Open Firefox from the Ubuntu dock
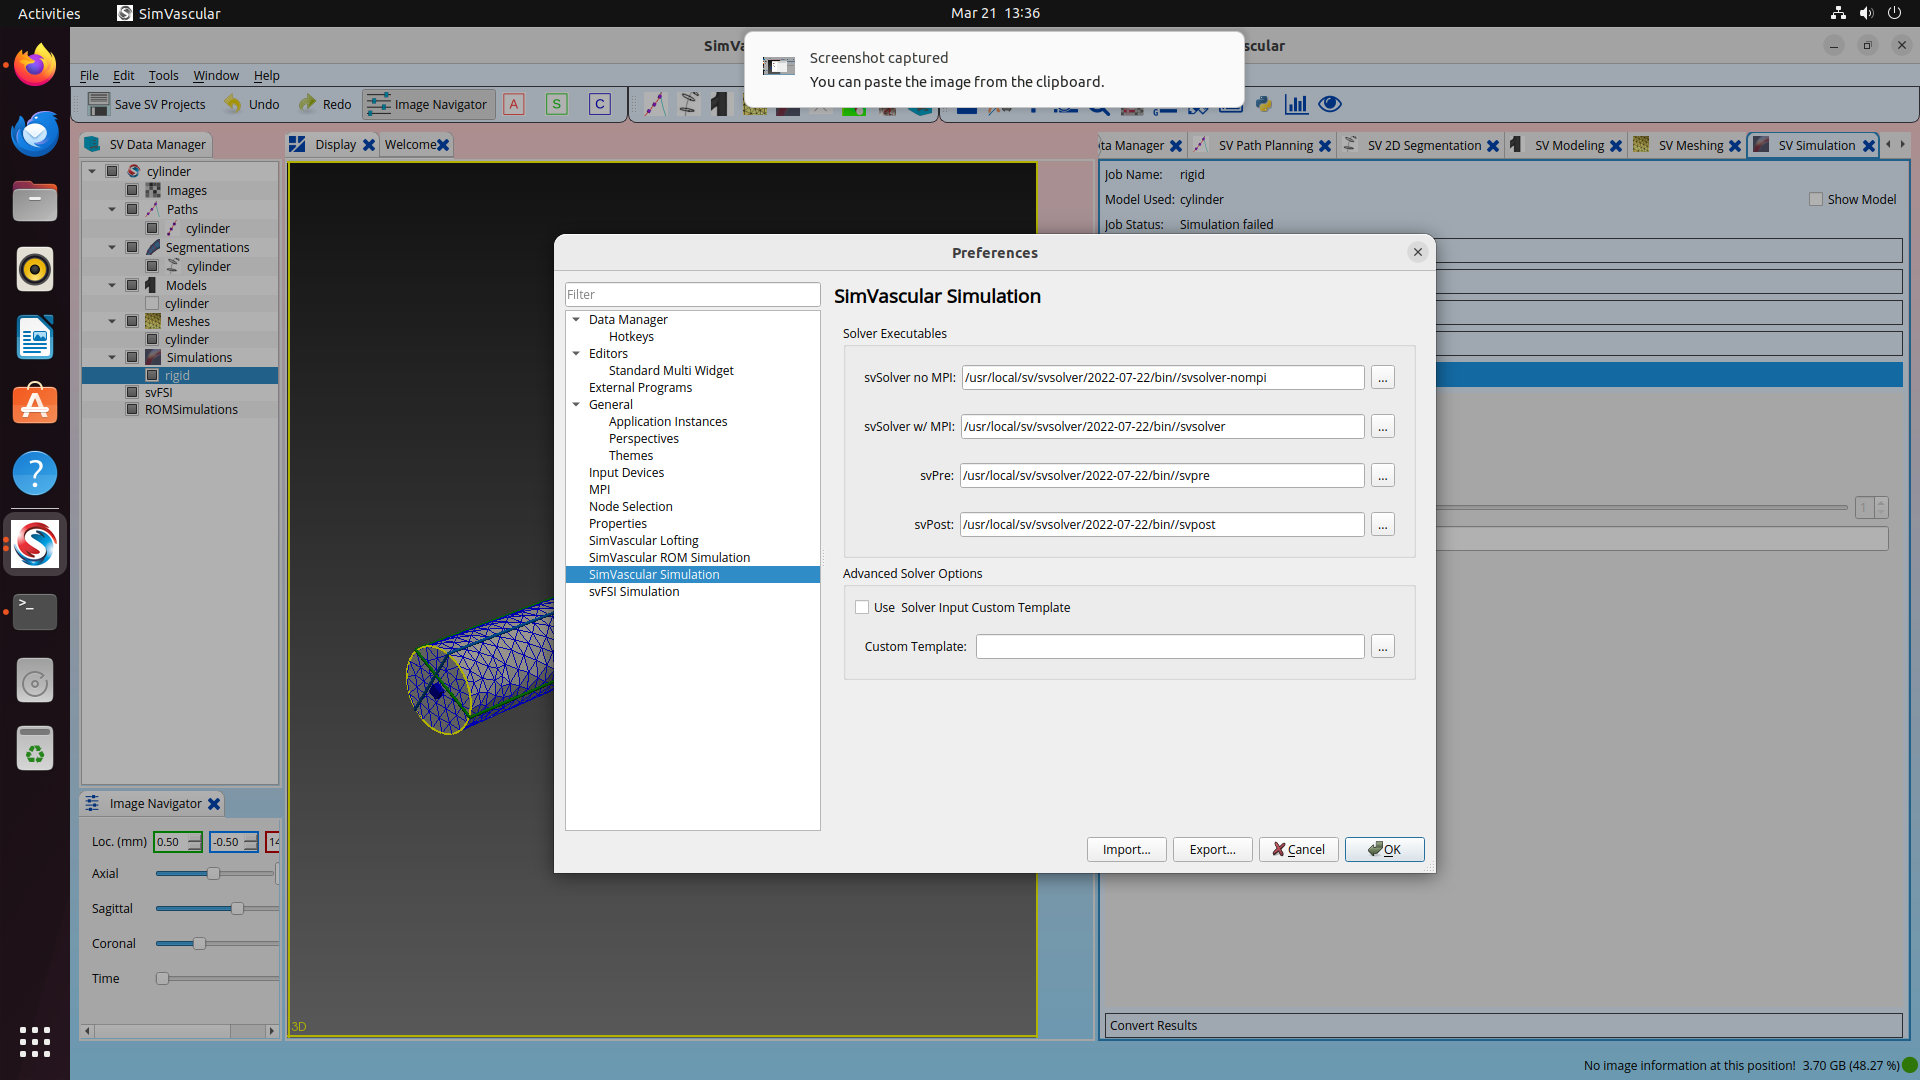This screenshot has height=1080, width=1920. [35, 66]
